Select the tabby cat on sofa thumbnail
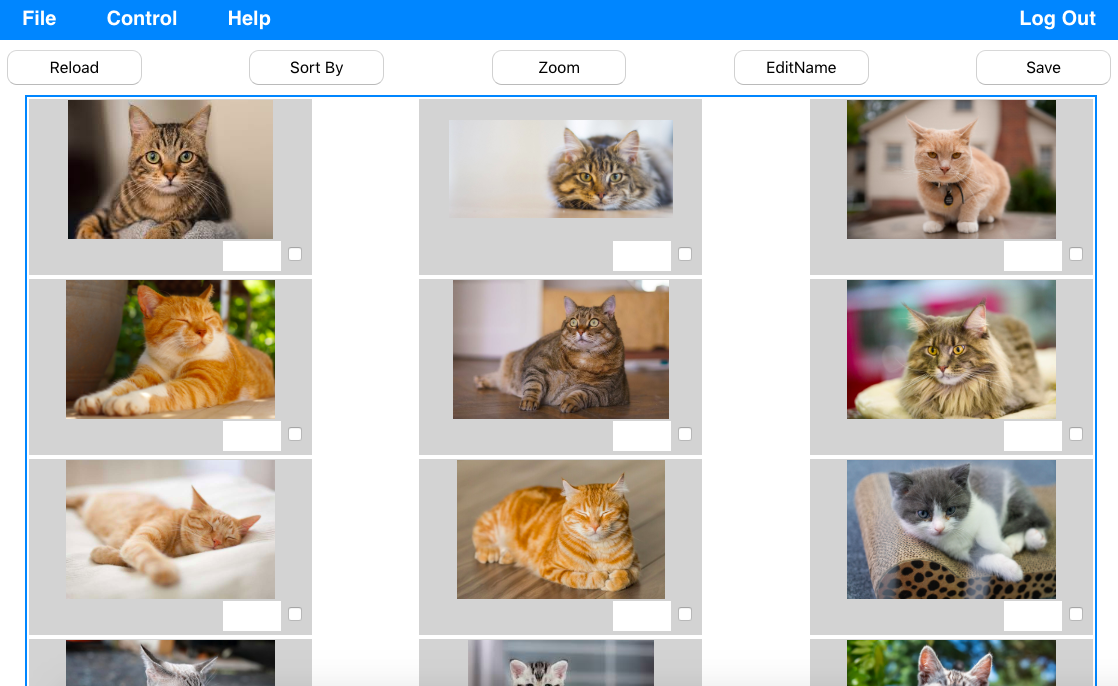1118x686 pixels. pyautogui.click(x=170, y=169)
